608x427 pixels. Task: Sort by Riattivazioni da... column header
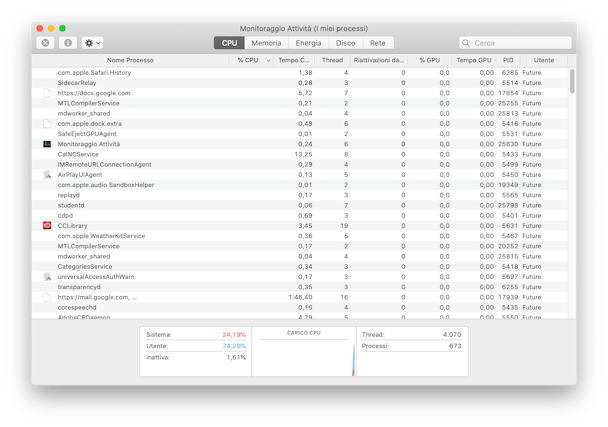click(x=379, y=60)
